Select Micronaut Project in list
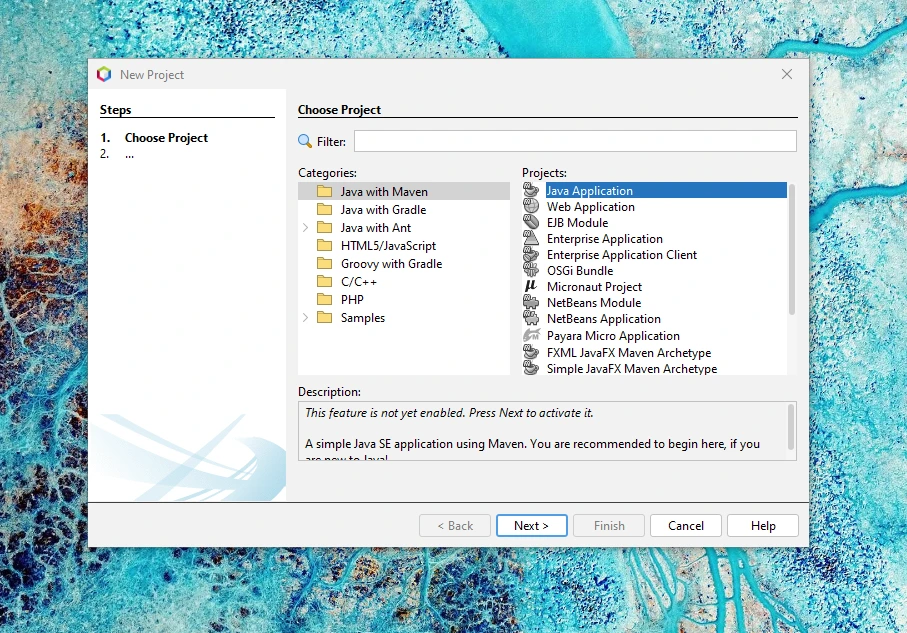 click(x=655, y=286)
